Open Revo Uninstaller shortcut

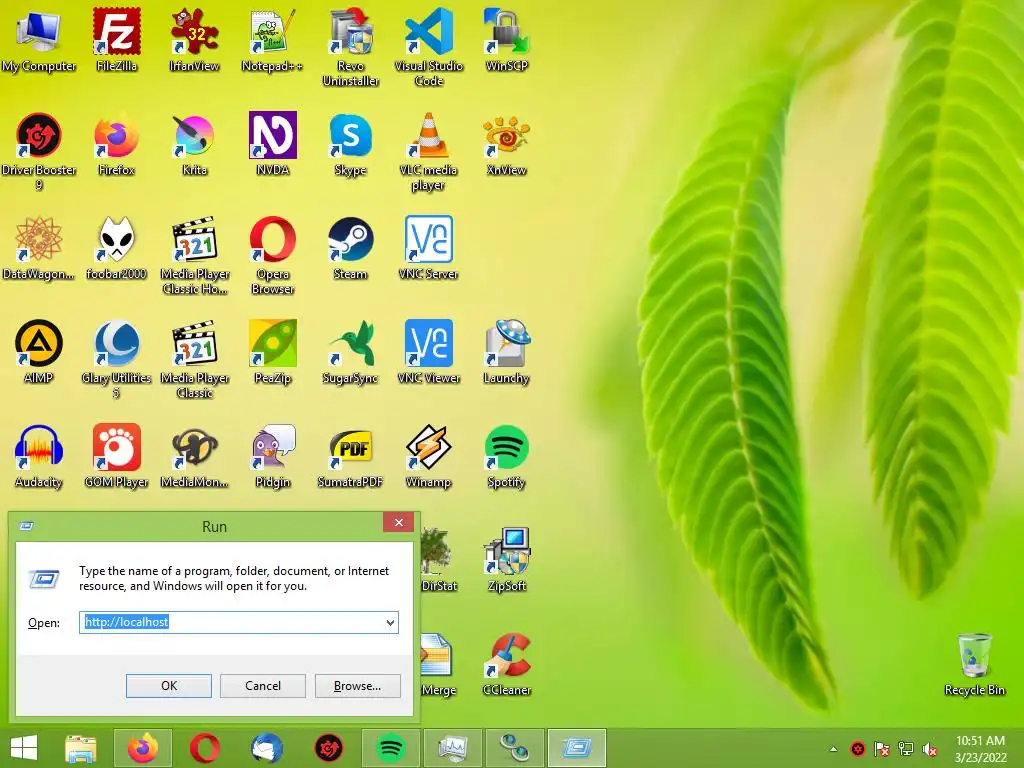click(350, 47)
